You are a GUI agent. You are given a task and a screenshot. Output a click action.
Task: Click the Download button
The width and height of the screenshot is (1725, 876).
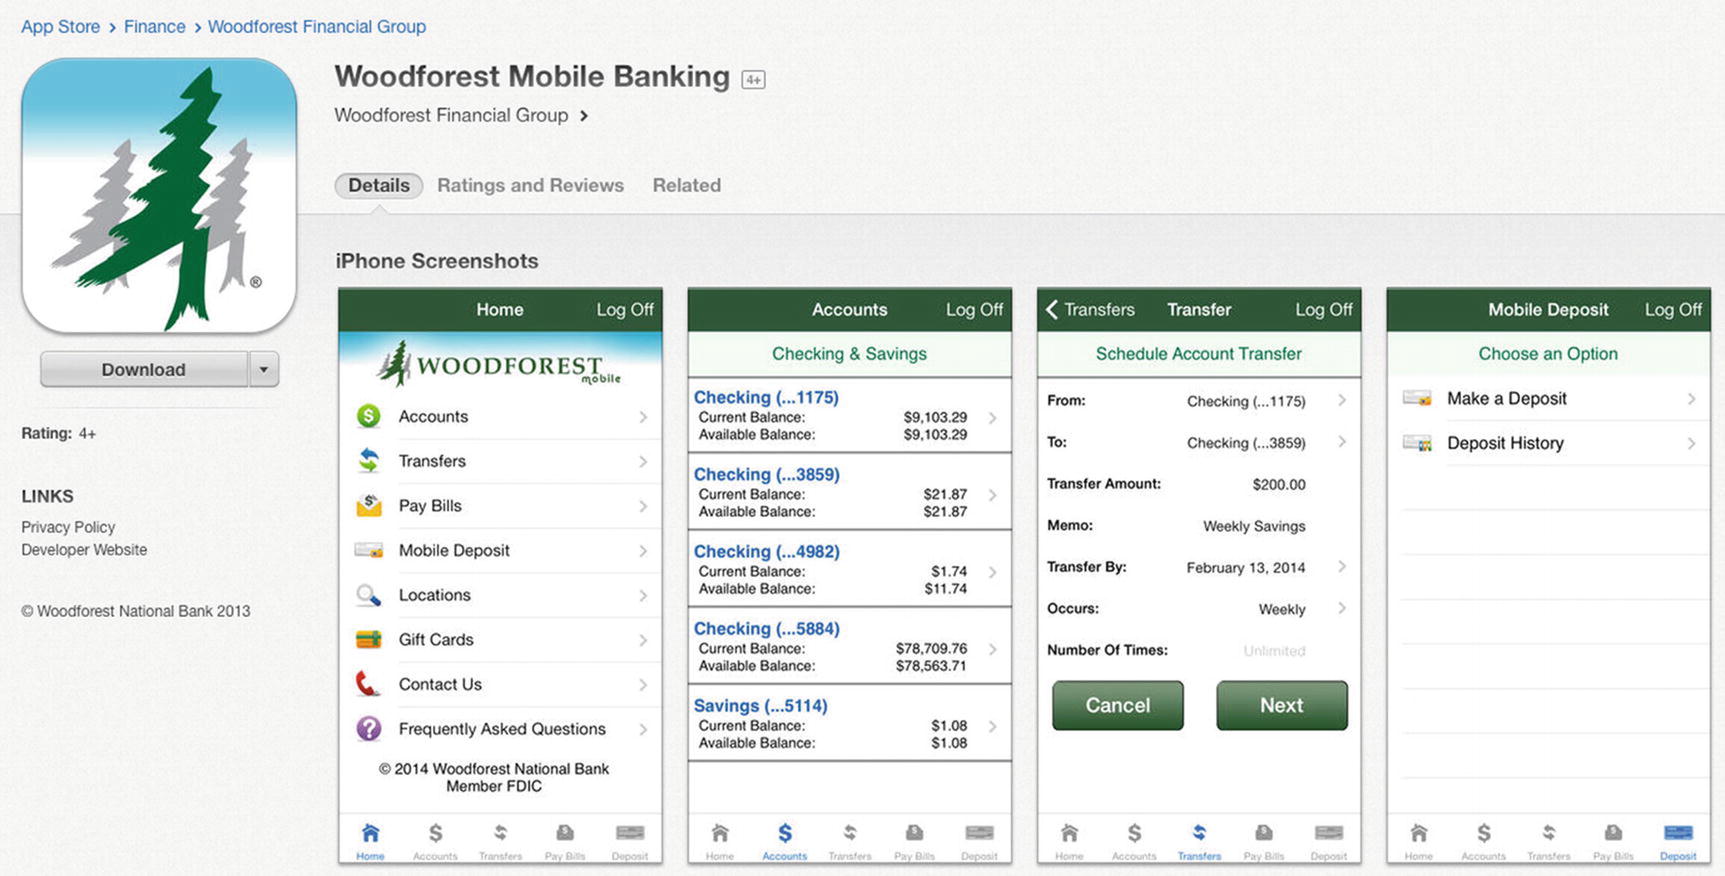[144, 369]
